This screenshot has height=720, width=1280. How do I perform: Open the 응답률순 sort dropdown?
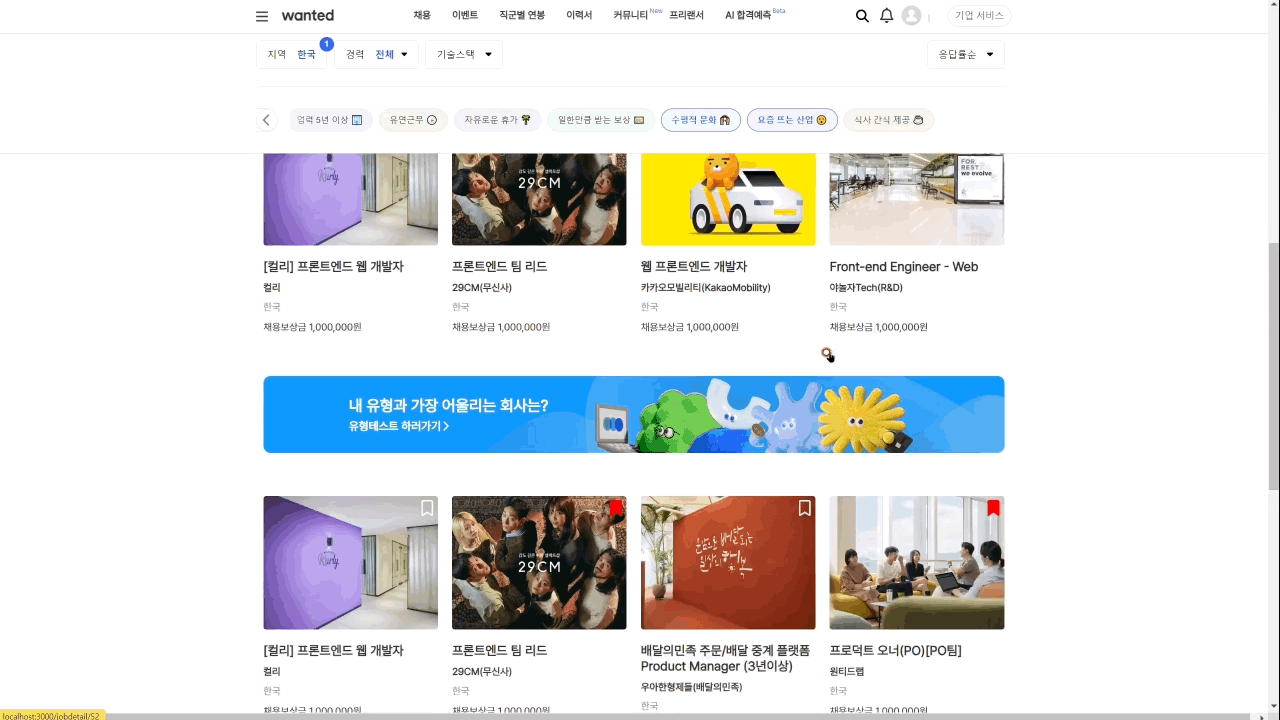pos(965,54)
